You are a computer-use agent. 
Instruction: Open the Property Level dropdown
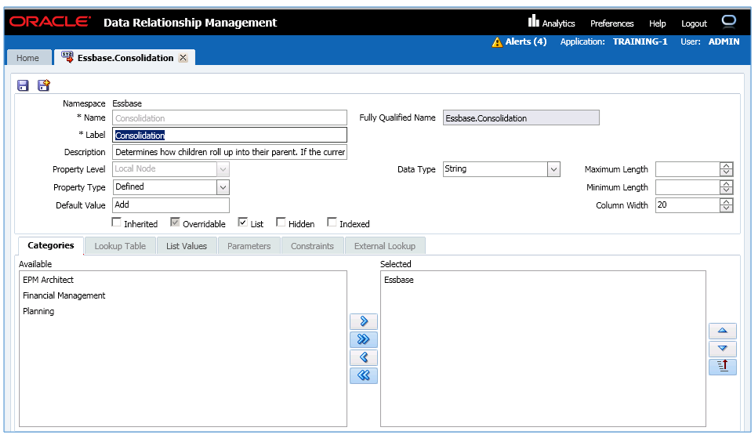point(222,169)
